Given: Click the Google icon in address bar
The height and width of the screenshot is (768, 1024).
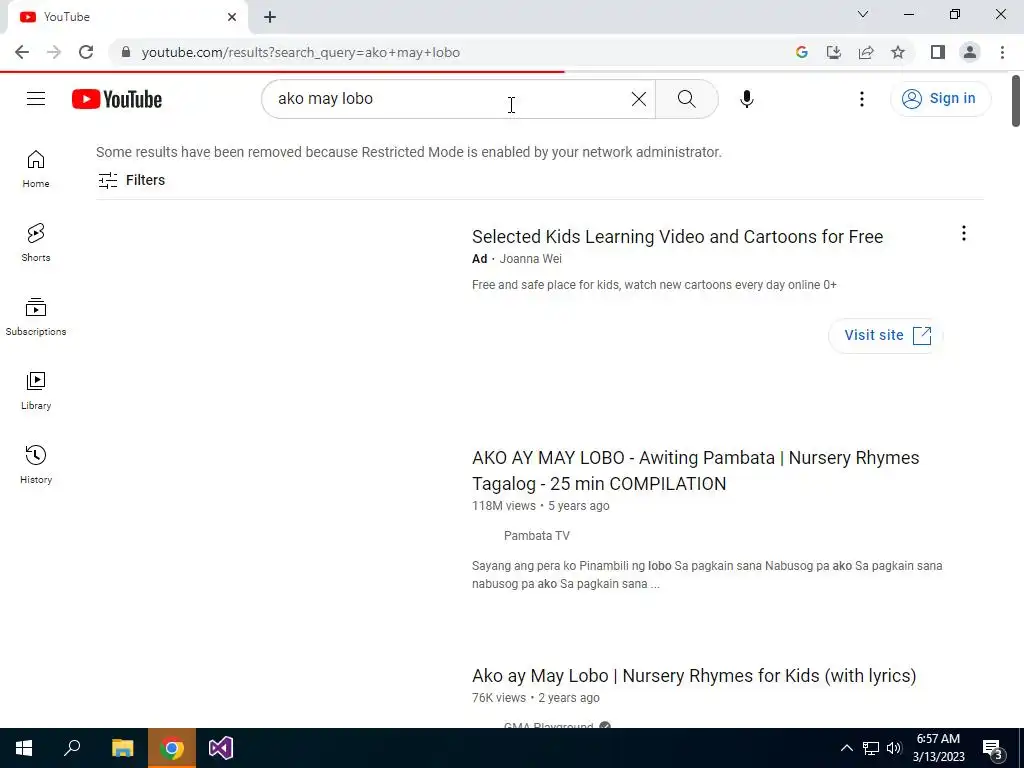Looking at the screenshot, I should tap(801, 52).
